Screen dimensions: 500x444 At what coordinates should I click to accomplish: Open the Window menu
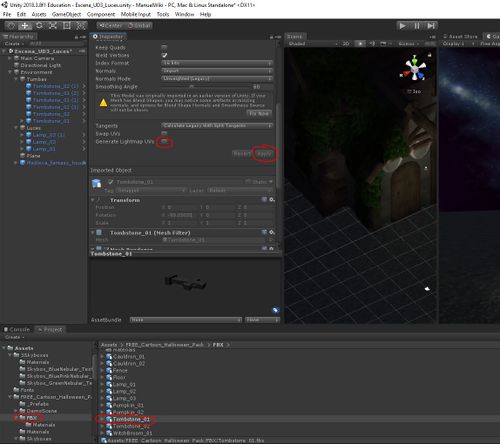pyautogui.click(x=184, y=14)
